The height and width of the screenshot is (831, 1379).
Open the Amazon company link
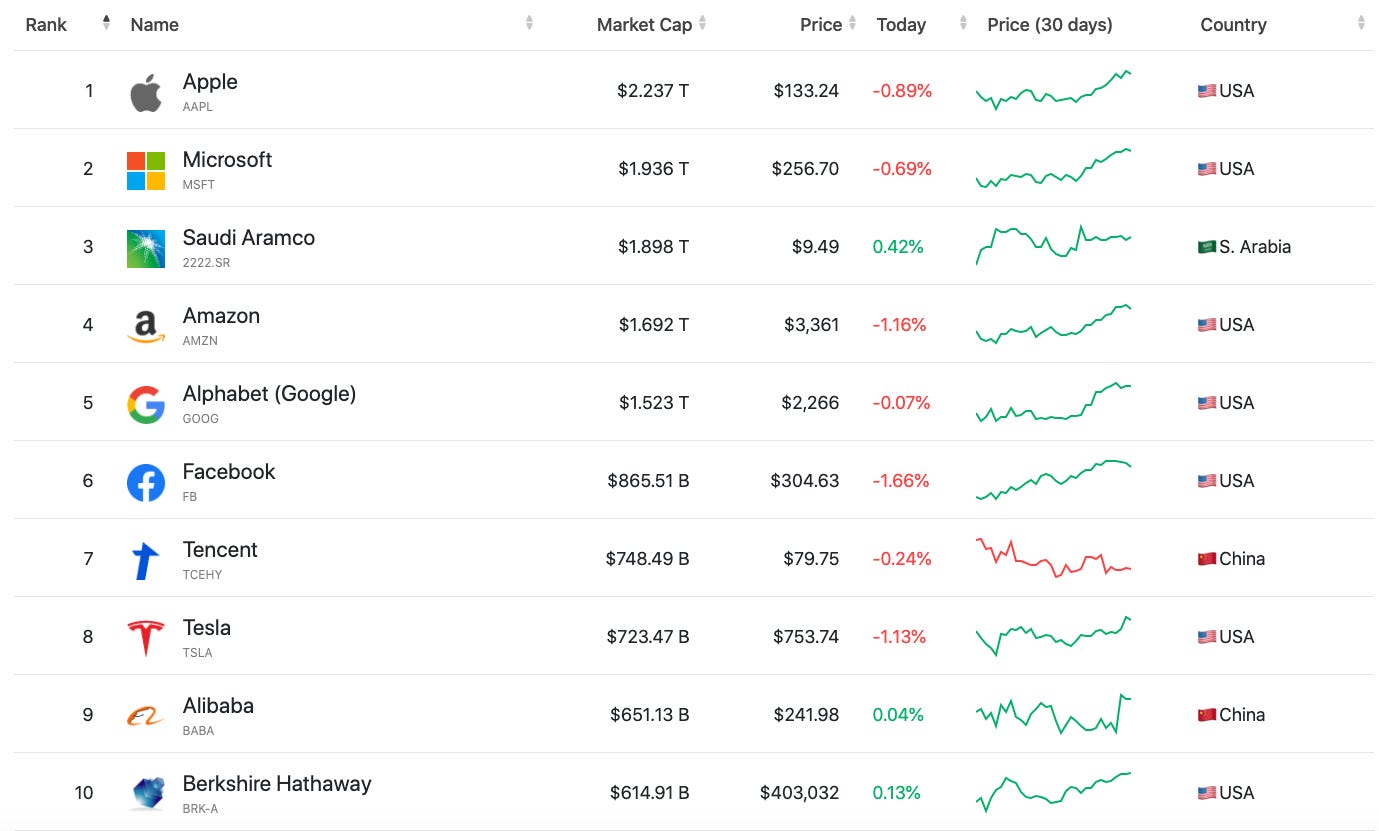(x=221, y=316)
